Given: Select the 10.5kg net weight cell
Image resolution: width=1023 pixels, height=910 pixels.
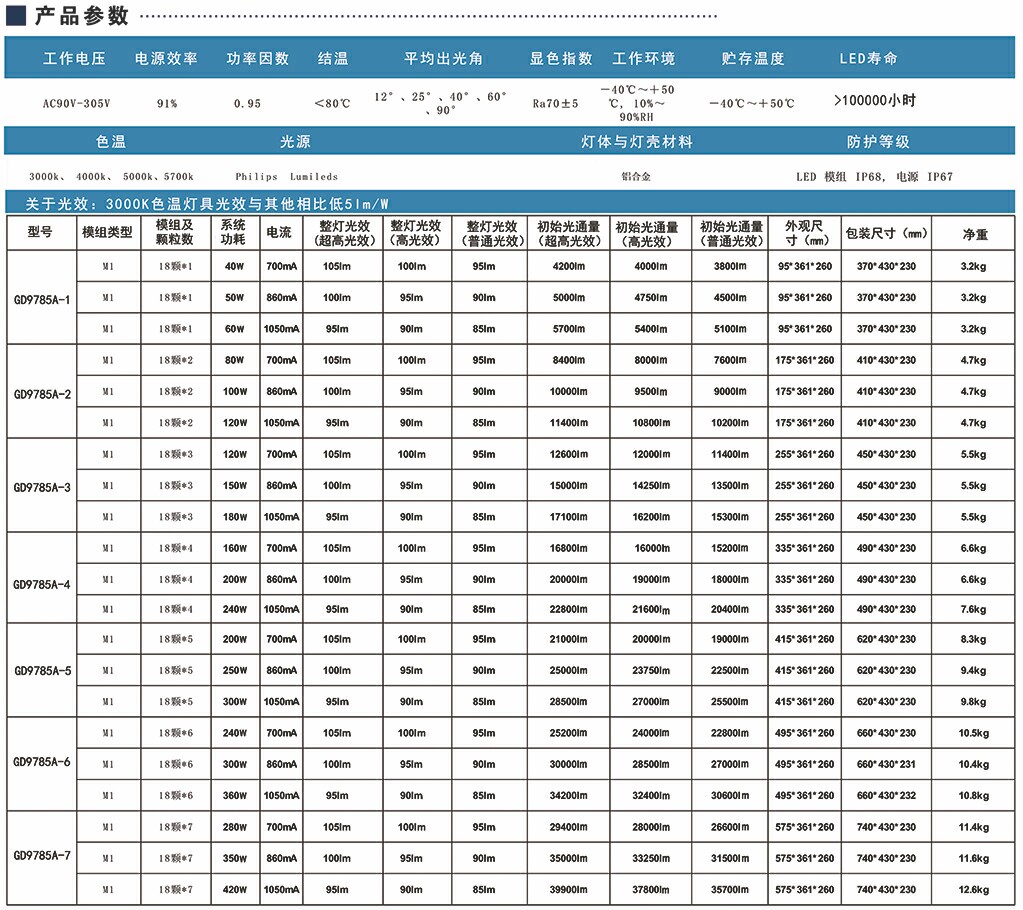Looking at the screenshot, I should click(973, 733).
